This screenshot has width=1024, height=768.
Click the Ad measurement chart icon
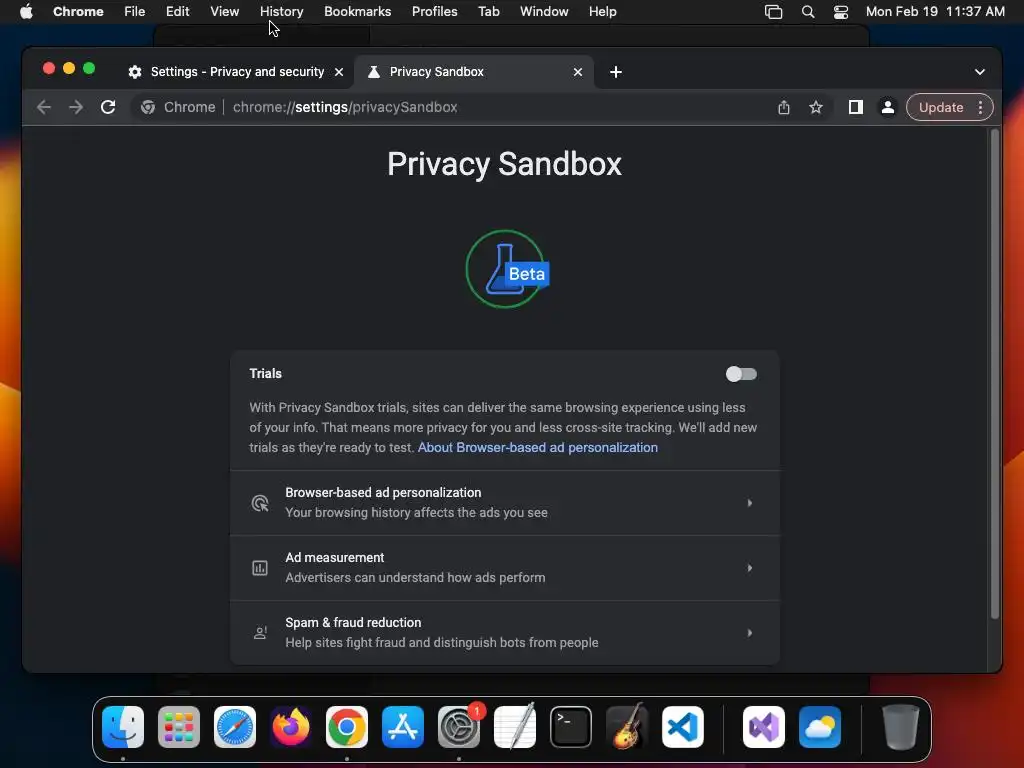(x=260, y=568)
